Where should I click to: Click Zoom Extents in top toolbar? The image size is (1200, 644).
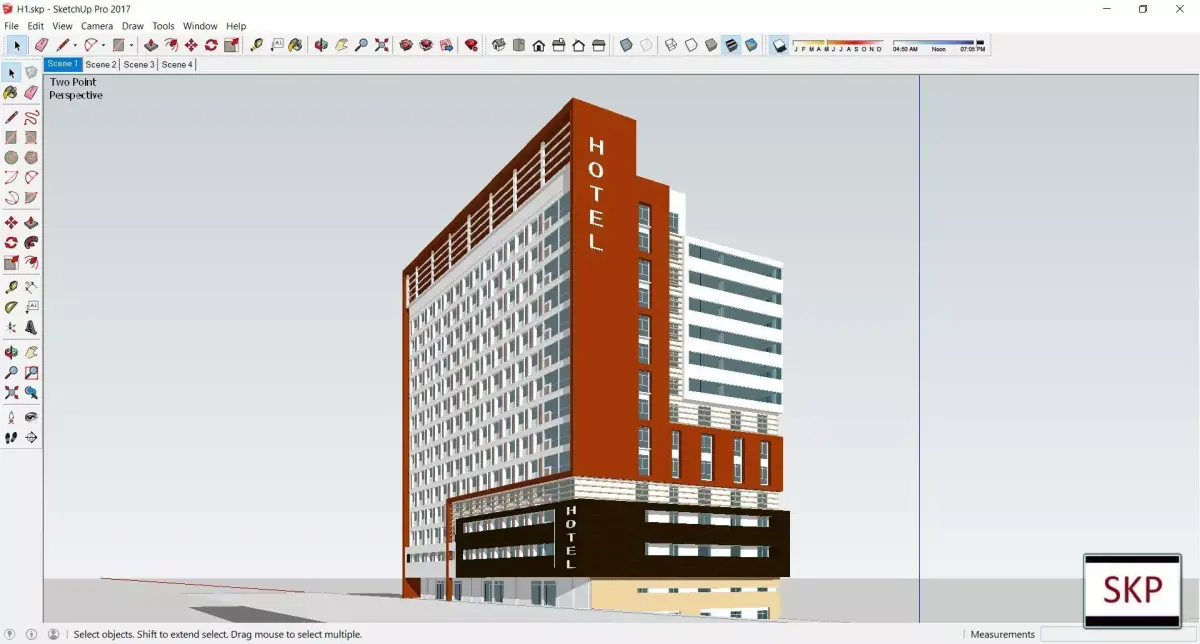pos(381,45)
